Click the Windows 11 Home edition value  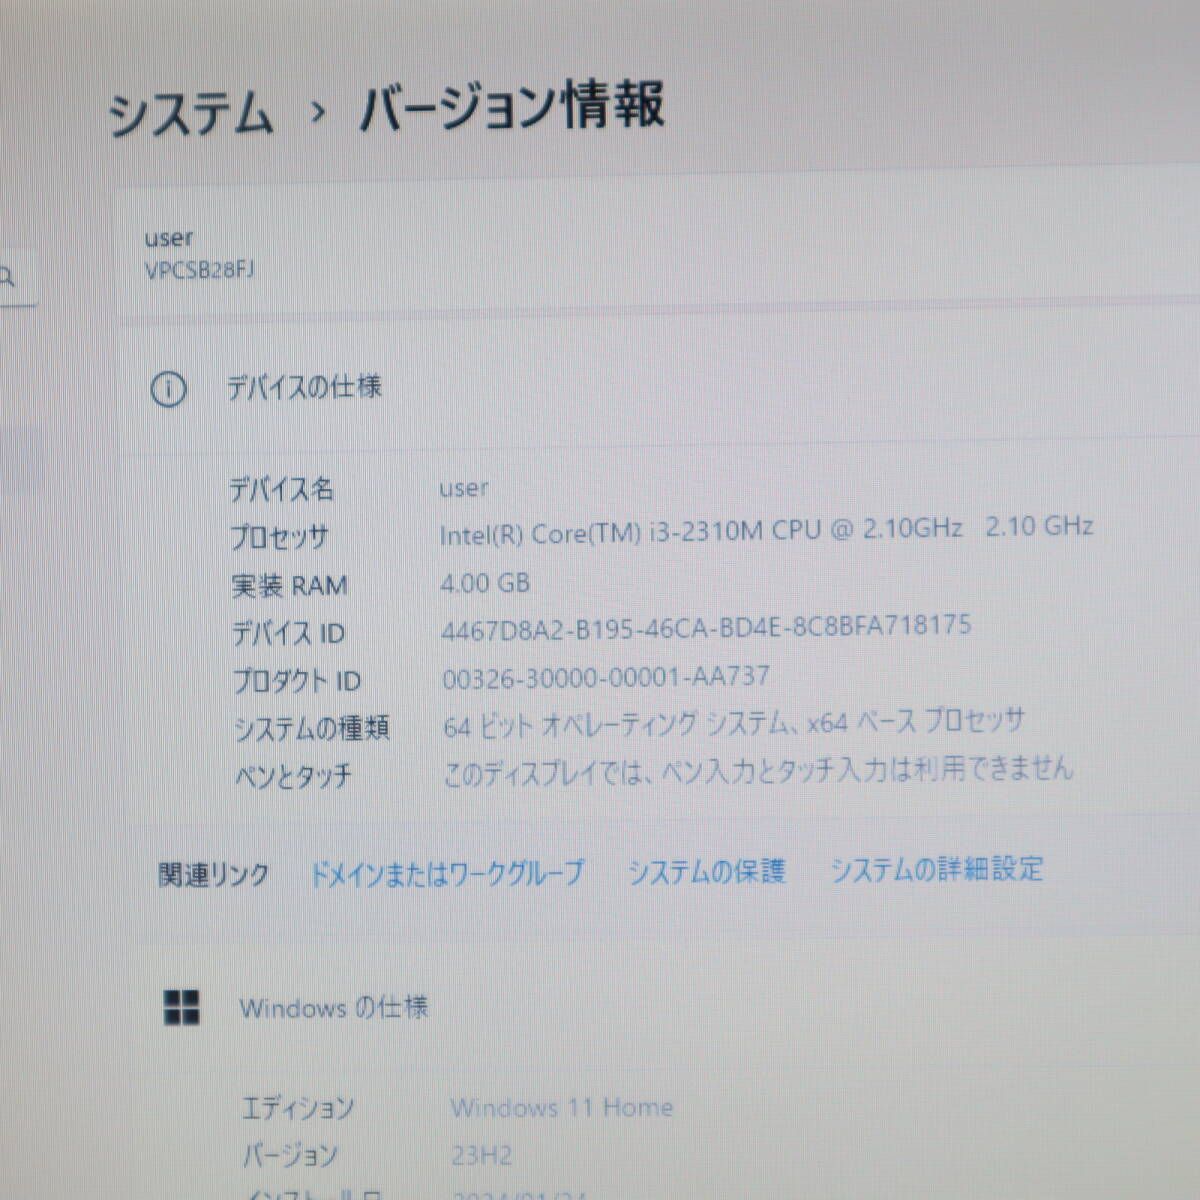(562, 1107)
